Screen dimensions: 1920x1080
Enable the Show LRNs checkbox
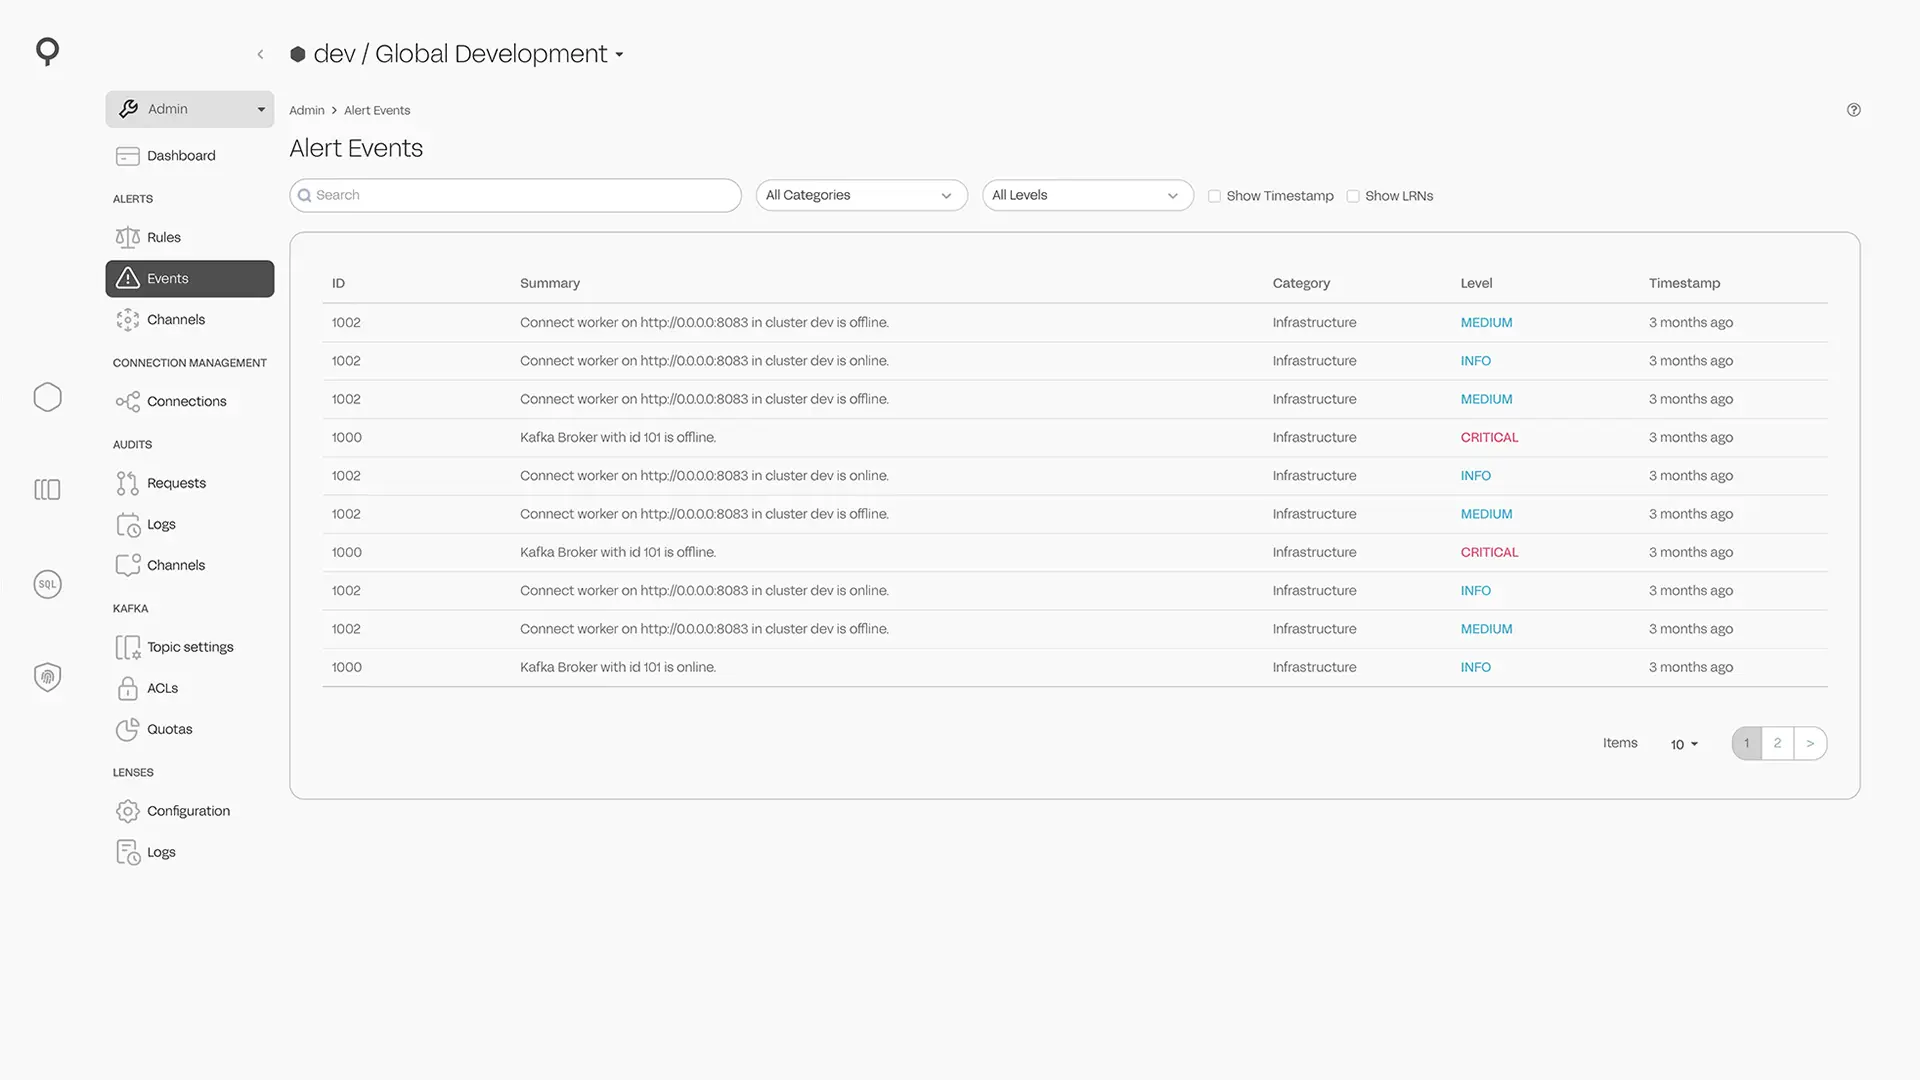point(1353,196)
